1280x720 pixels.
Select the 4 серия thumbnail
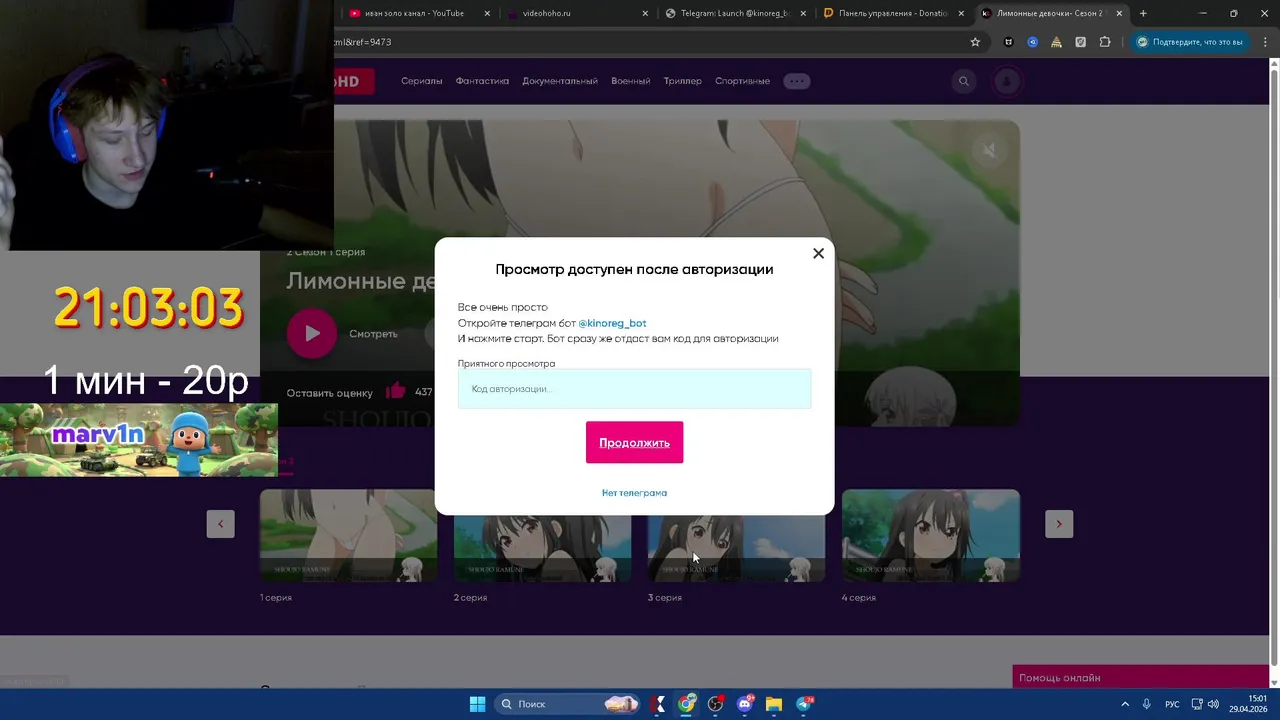click(x=930, y=535)
